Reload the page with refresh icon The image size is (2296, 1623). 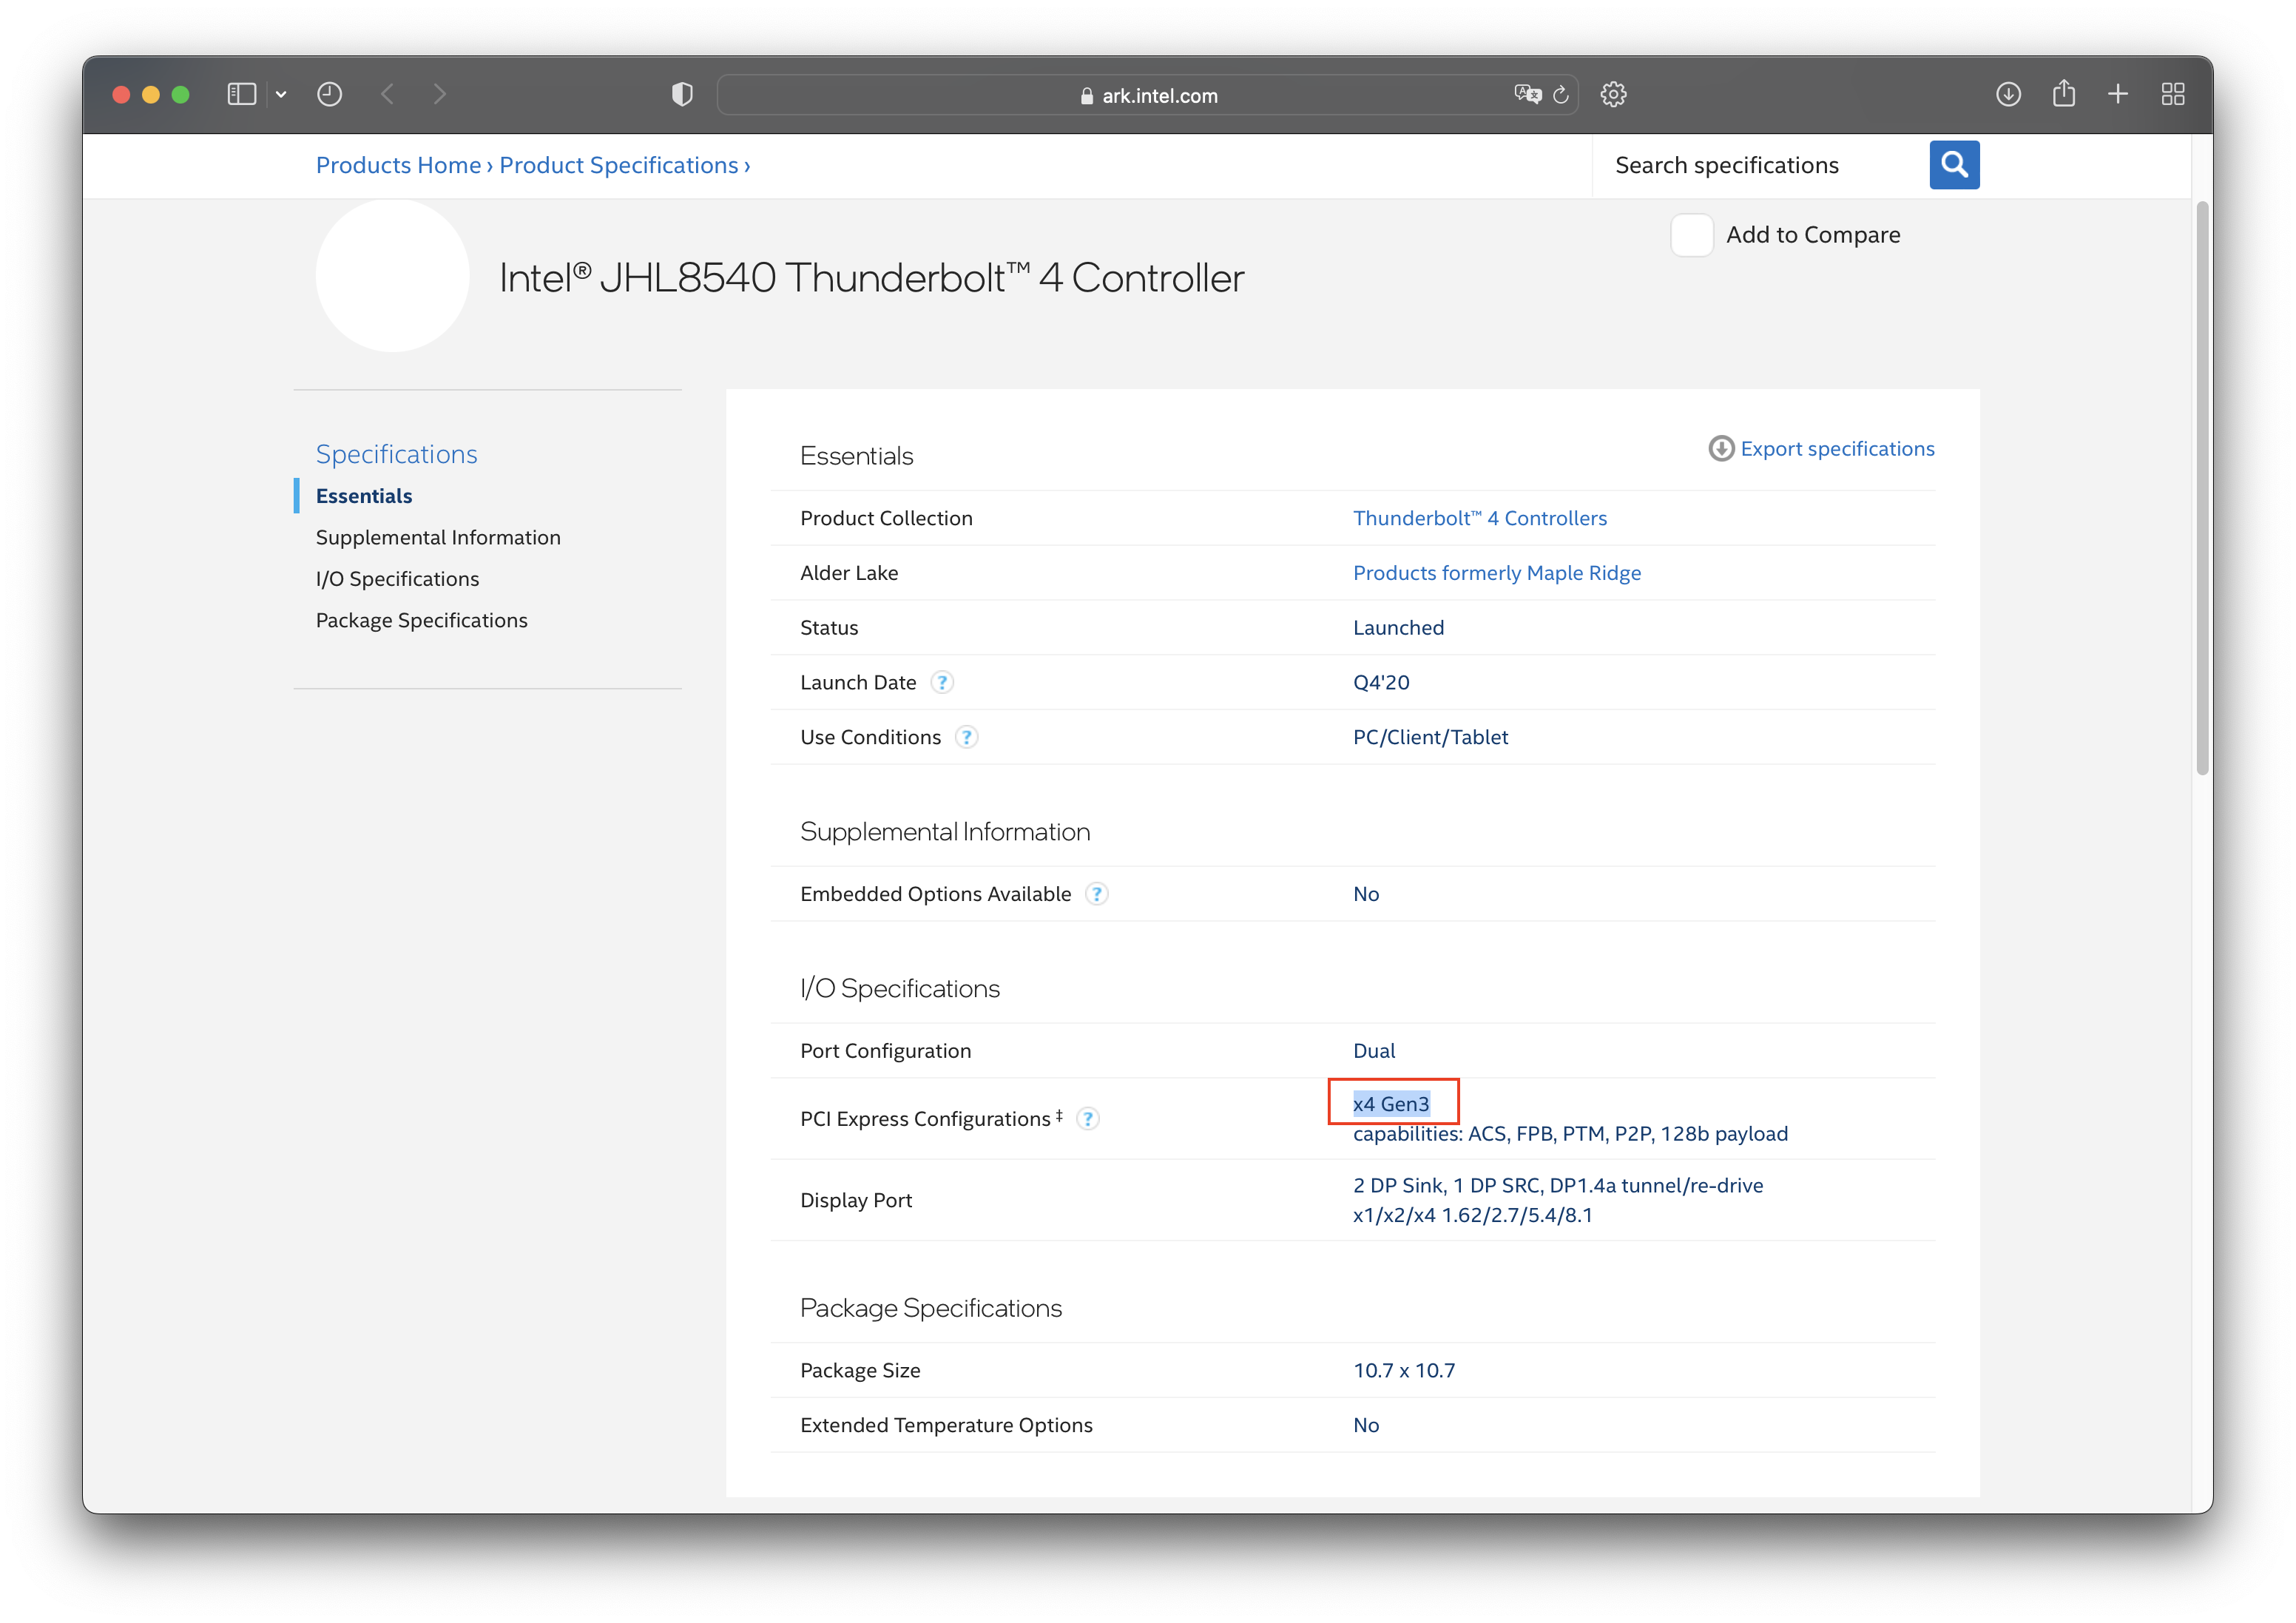[x=1560, y=95]
